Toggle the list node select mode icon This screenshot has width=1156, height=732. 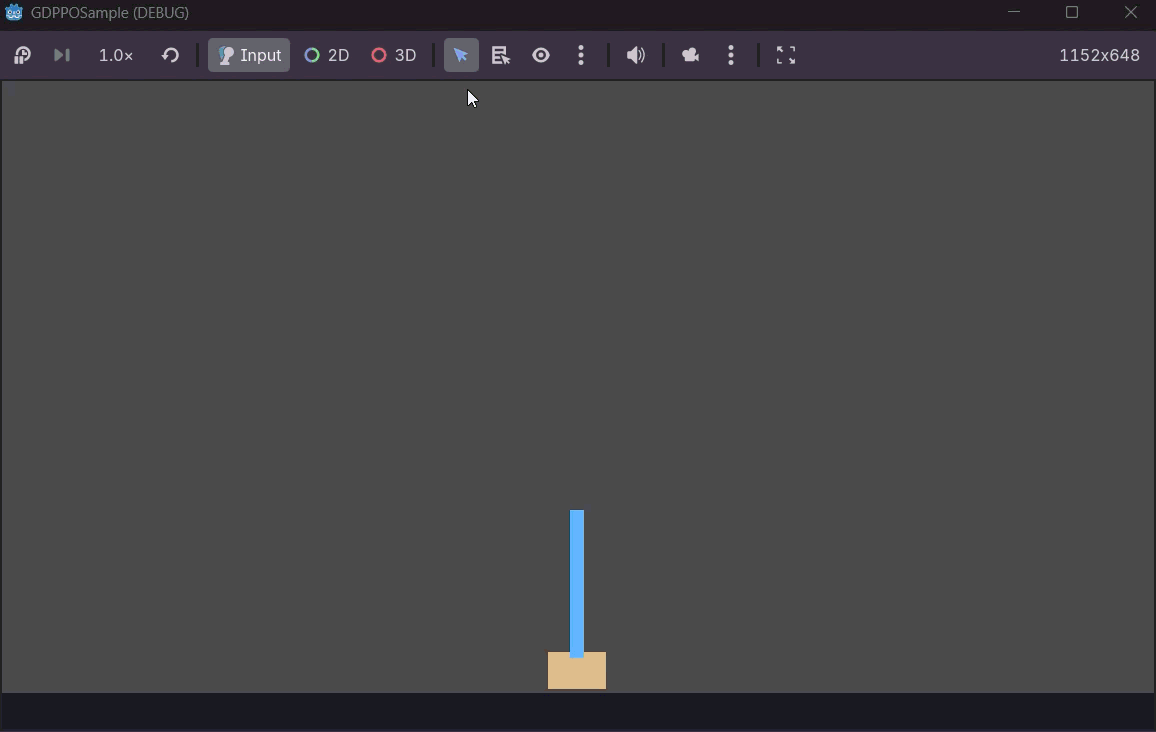[501, 55]
